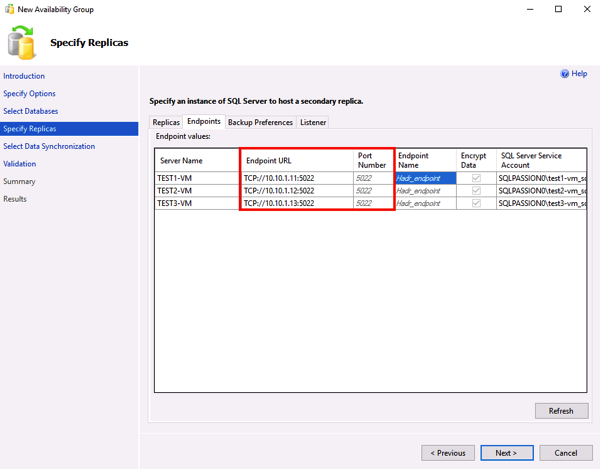600x469 pixels.
Task: Click port number 5022 for TEST1-VM
Action: pyautogui.click(x=374, y=178)
